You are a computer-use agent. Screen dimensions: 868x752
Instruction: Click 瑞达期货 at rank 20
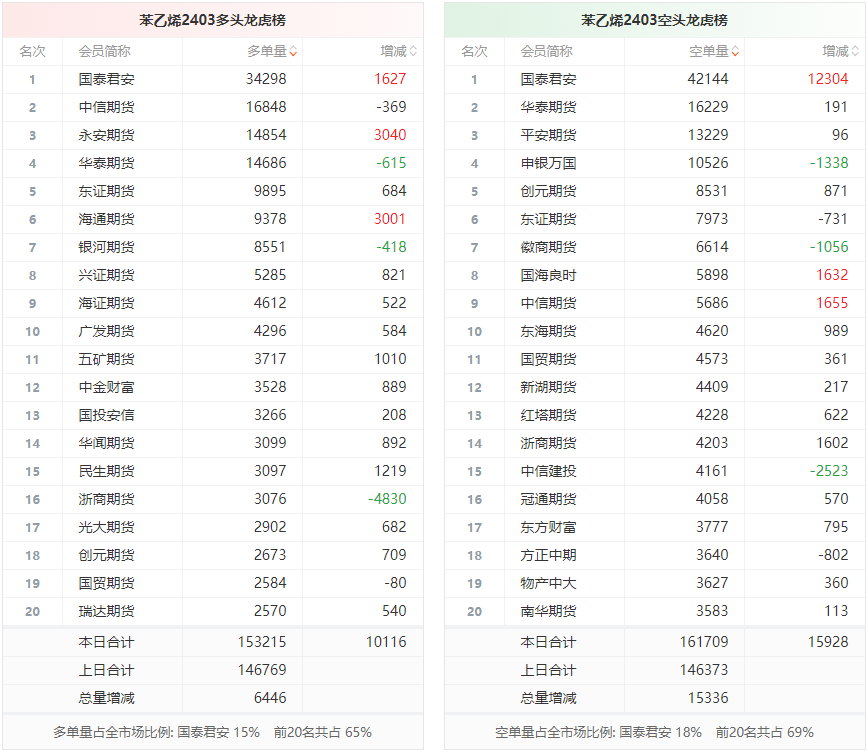(x=106, y=611)
